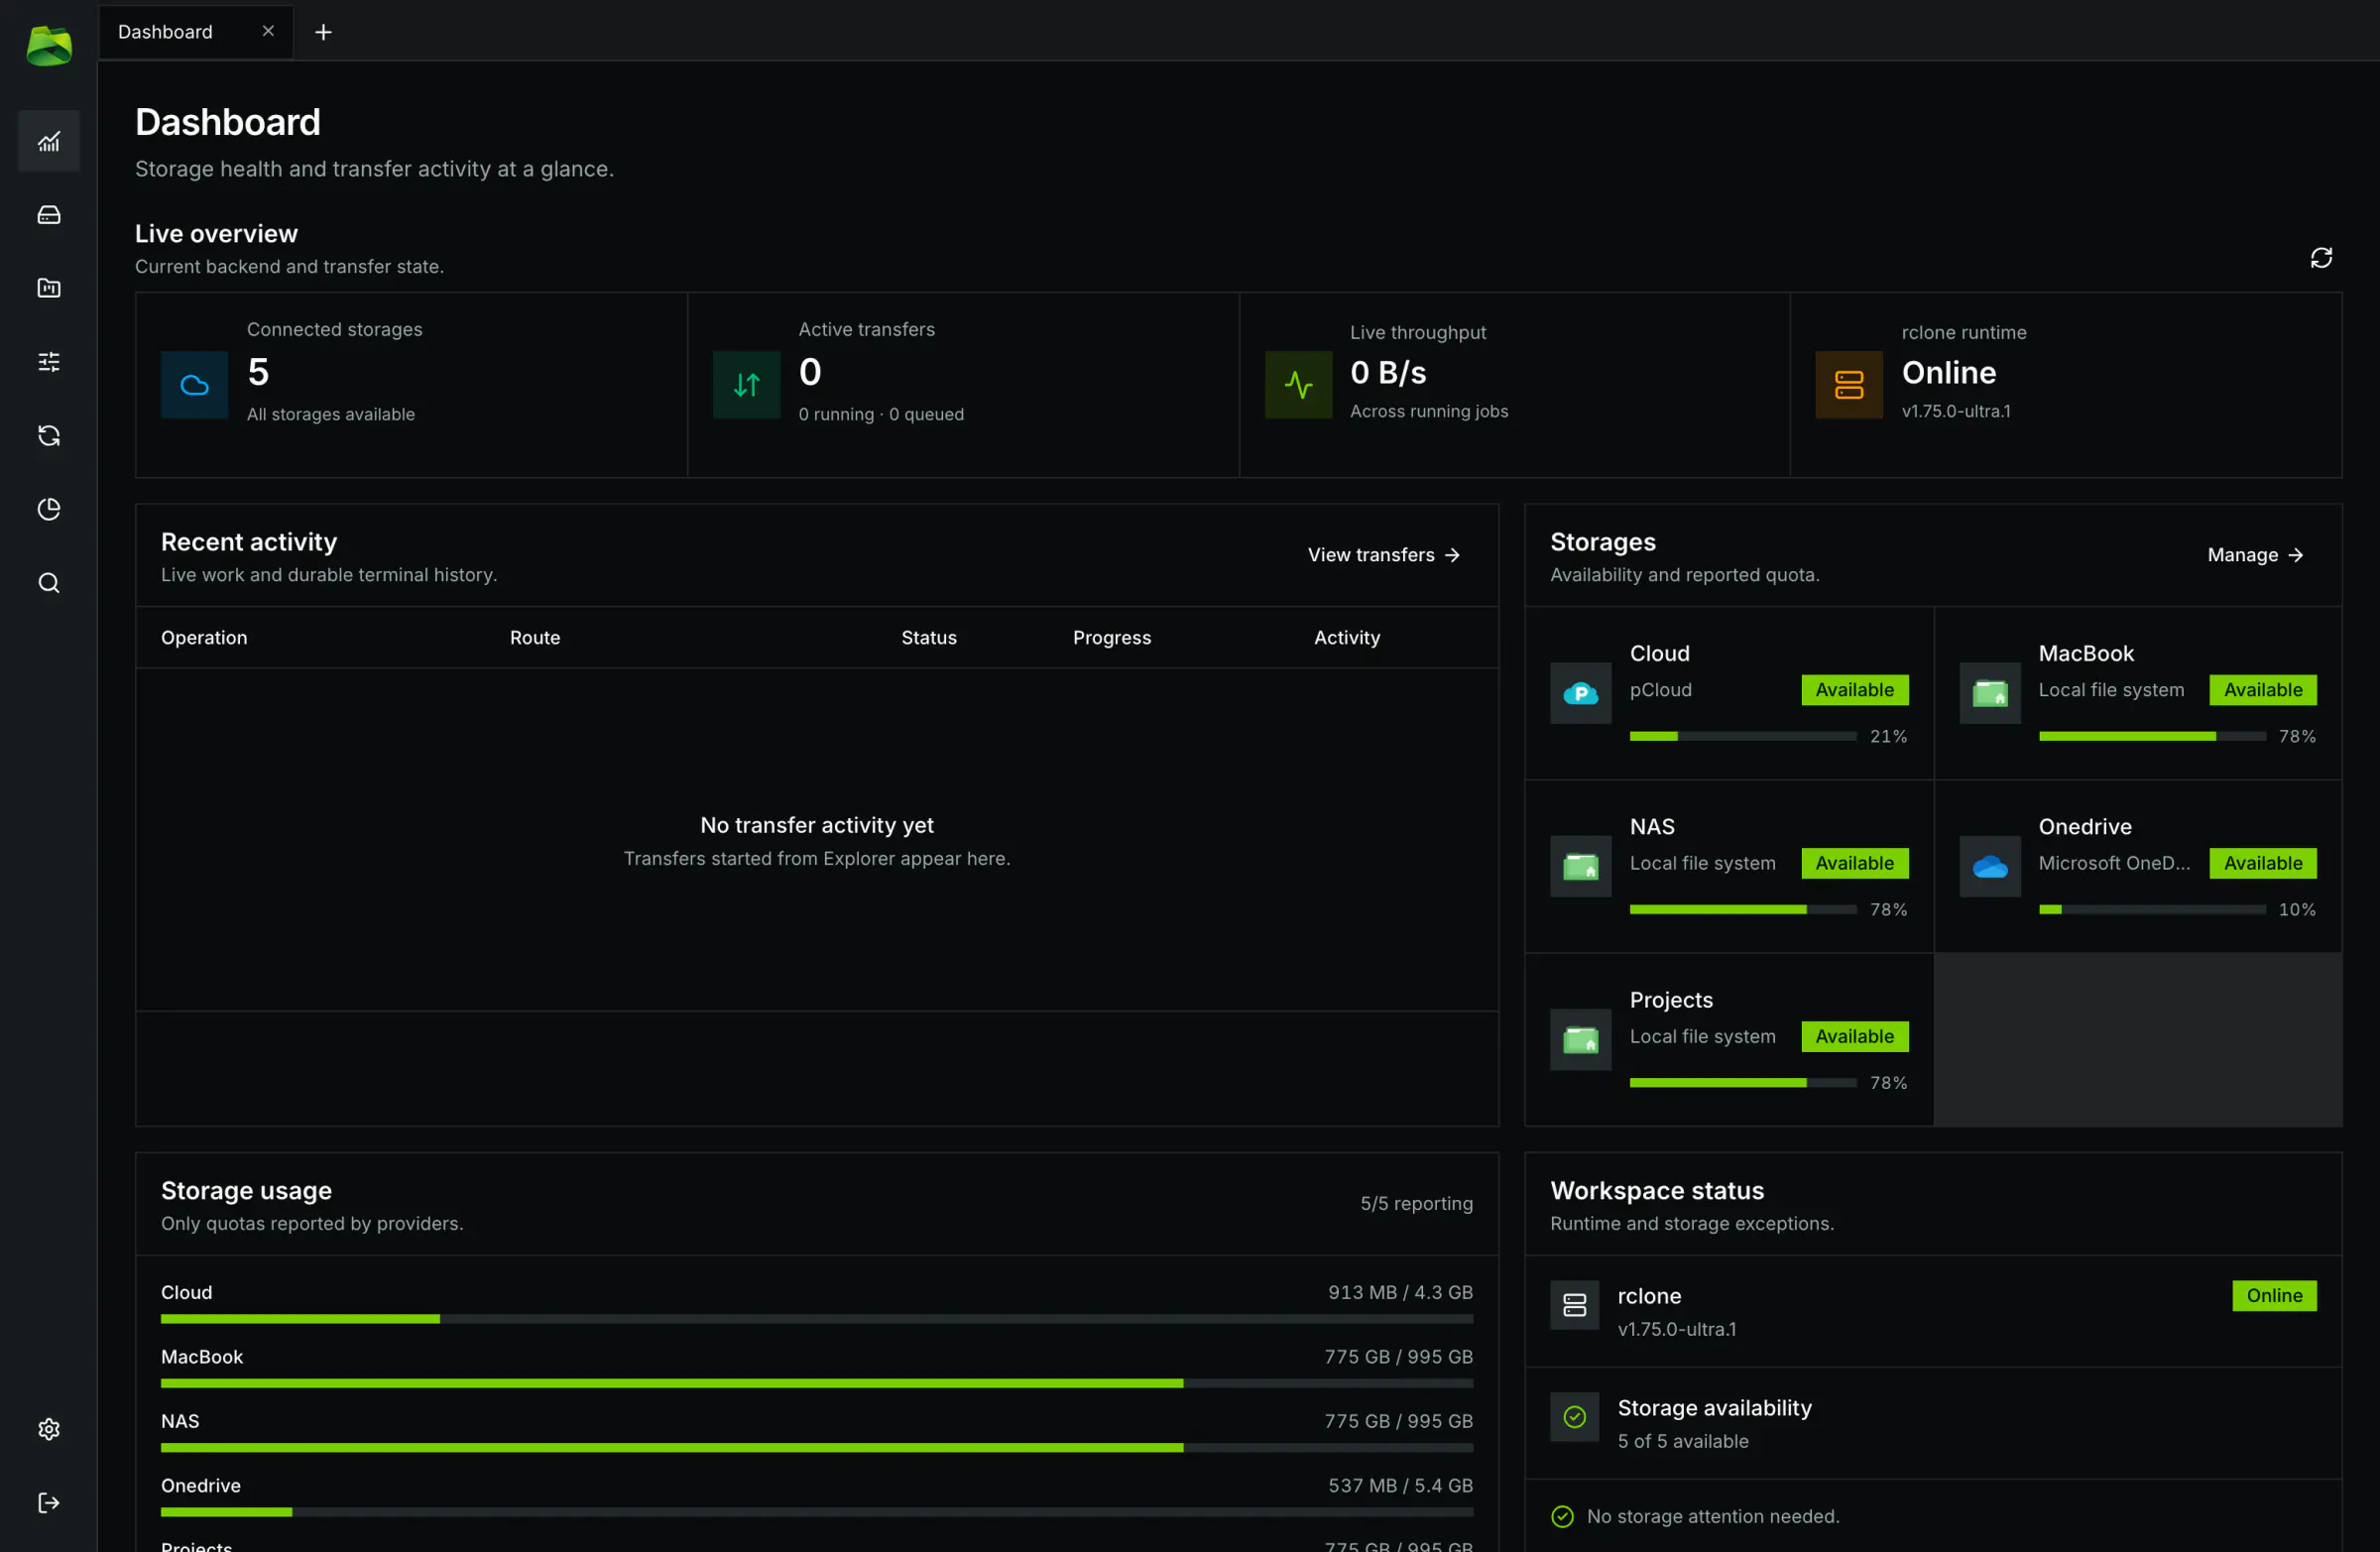Click the Projects storage folder icon
The width and height of the screenshot is (2380, 1552).
[x=1580, y=1040]
